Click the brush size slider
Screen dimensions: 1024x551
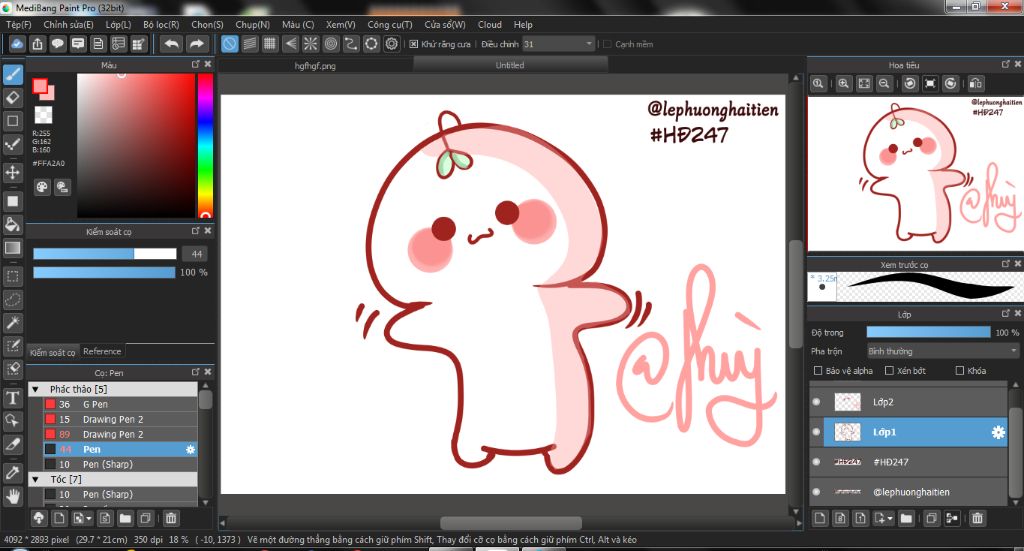pyautogui.click(x=104, y=254)
